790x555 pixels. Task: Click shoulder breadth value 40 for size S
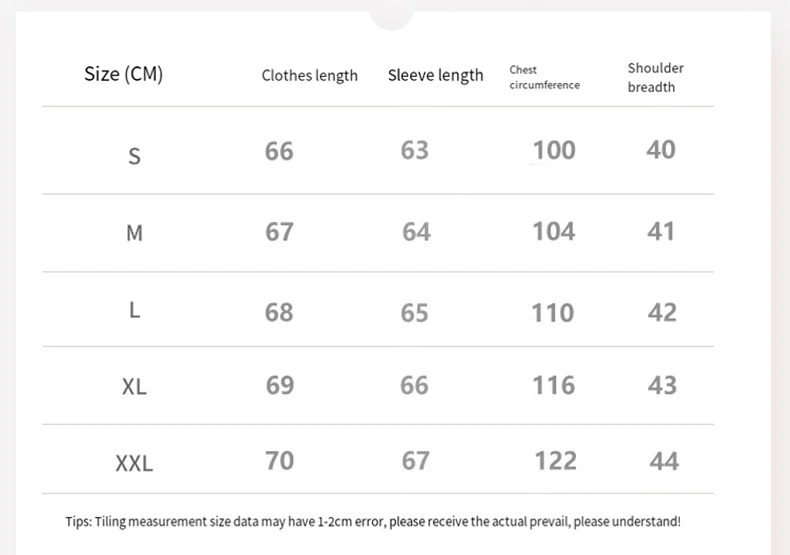pyautogui.click(x=661, y=150)
